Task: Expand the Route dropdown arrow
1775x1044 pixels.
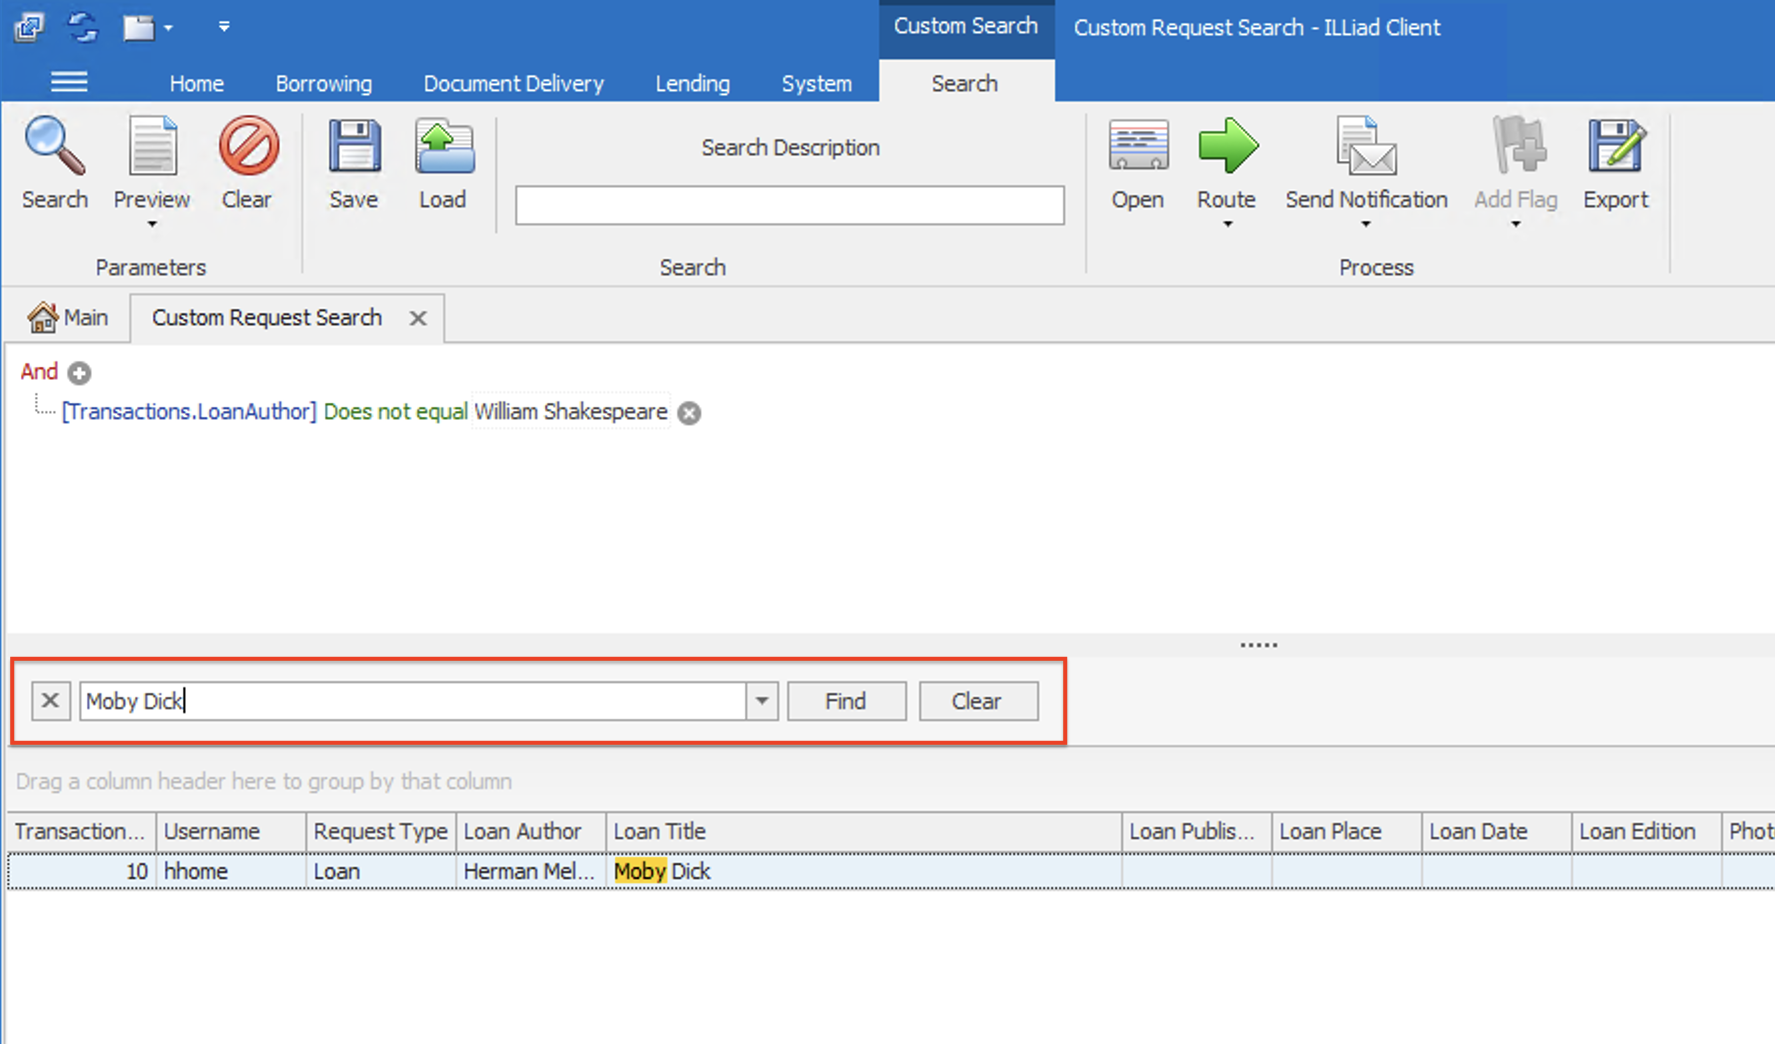Action: click(1226, 224)
